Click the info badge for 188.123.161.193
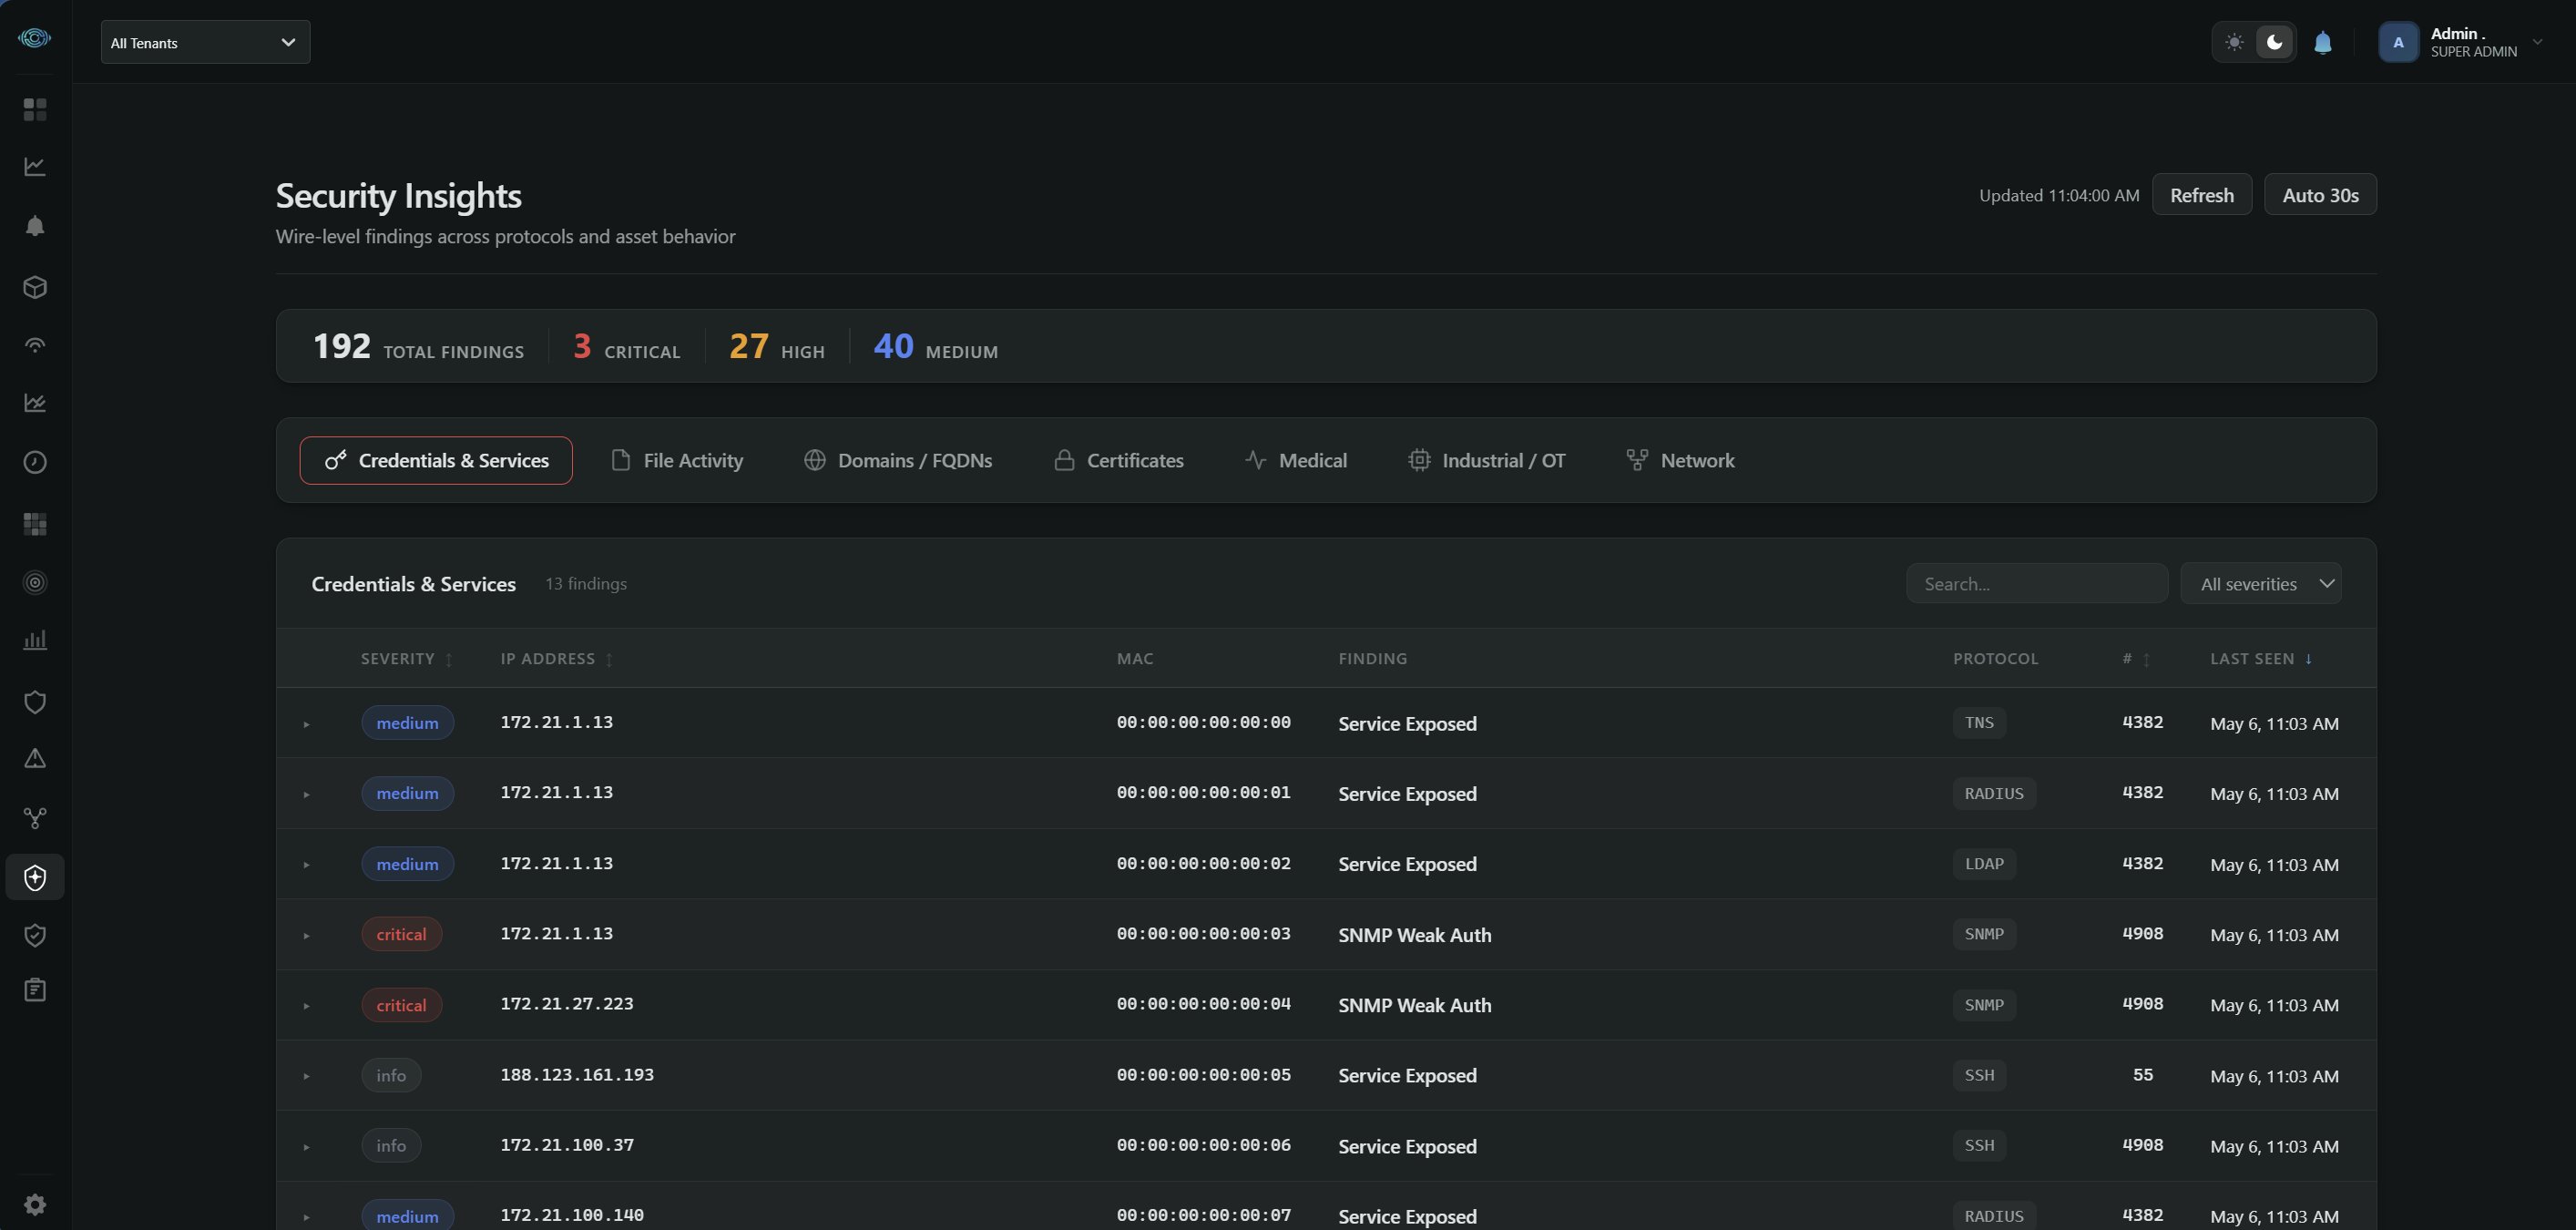Image resolution: width=2576 pixels, height=1230 pixels. 391,1076
